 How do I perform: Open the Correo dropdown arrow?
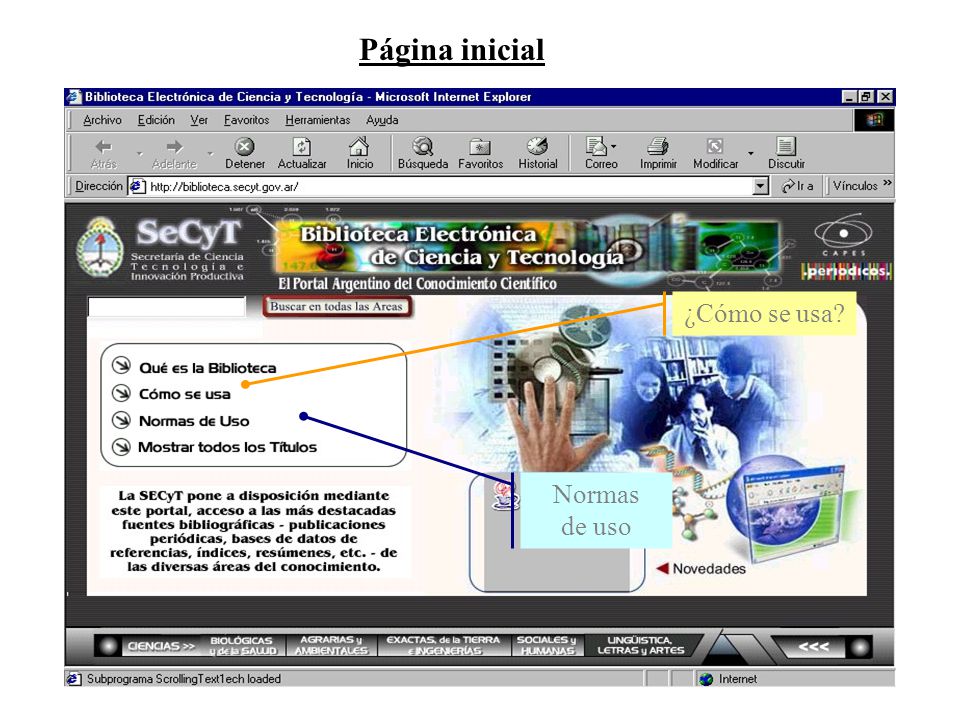tap(613, 146)
